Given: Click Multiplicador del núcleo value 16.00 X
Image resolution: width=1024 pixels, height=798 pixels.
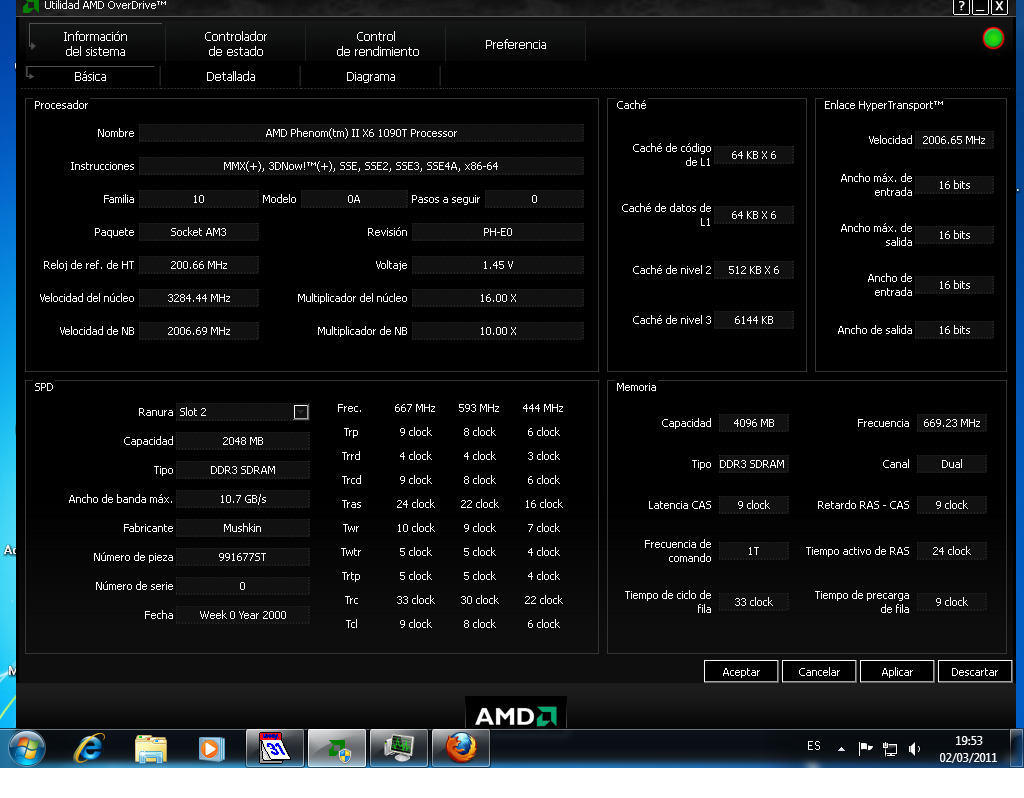Looking at the screenshot, I should tap(498, 298).
